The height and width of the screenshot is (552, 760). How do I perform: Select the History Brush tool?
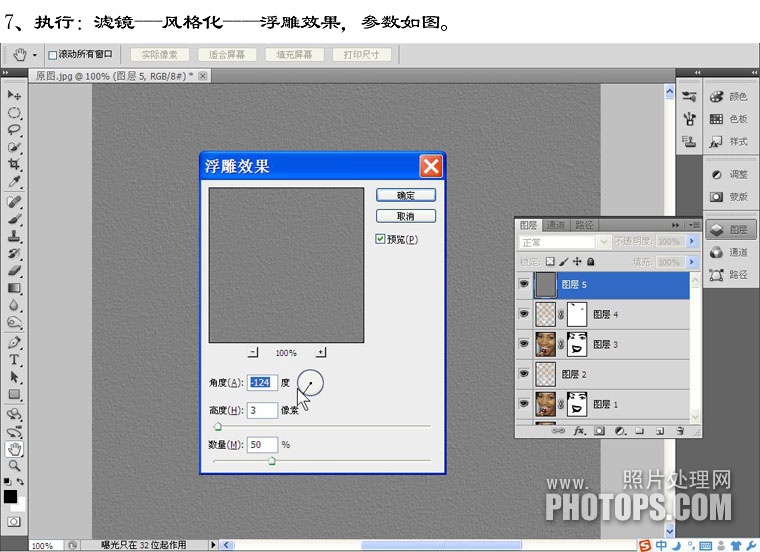click(14, 253)
